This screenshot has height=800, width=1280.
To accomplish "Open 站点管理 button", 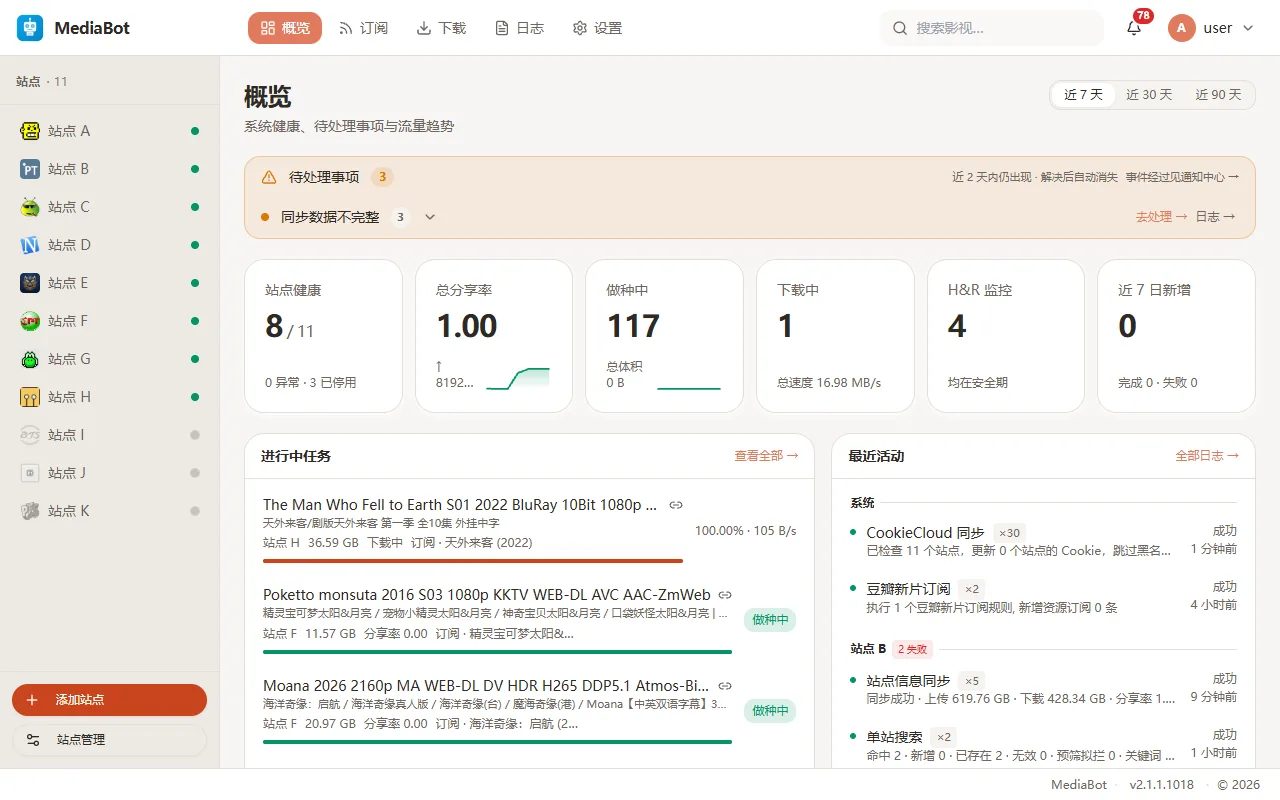I will point(109,740).
